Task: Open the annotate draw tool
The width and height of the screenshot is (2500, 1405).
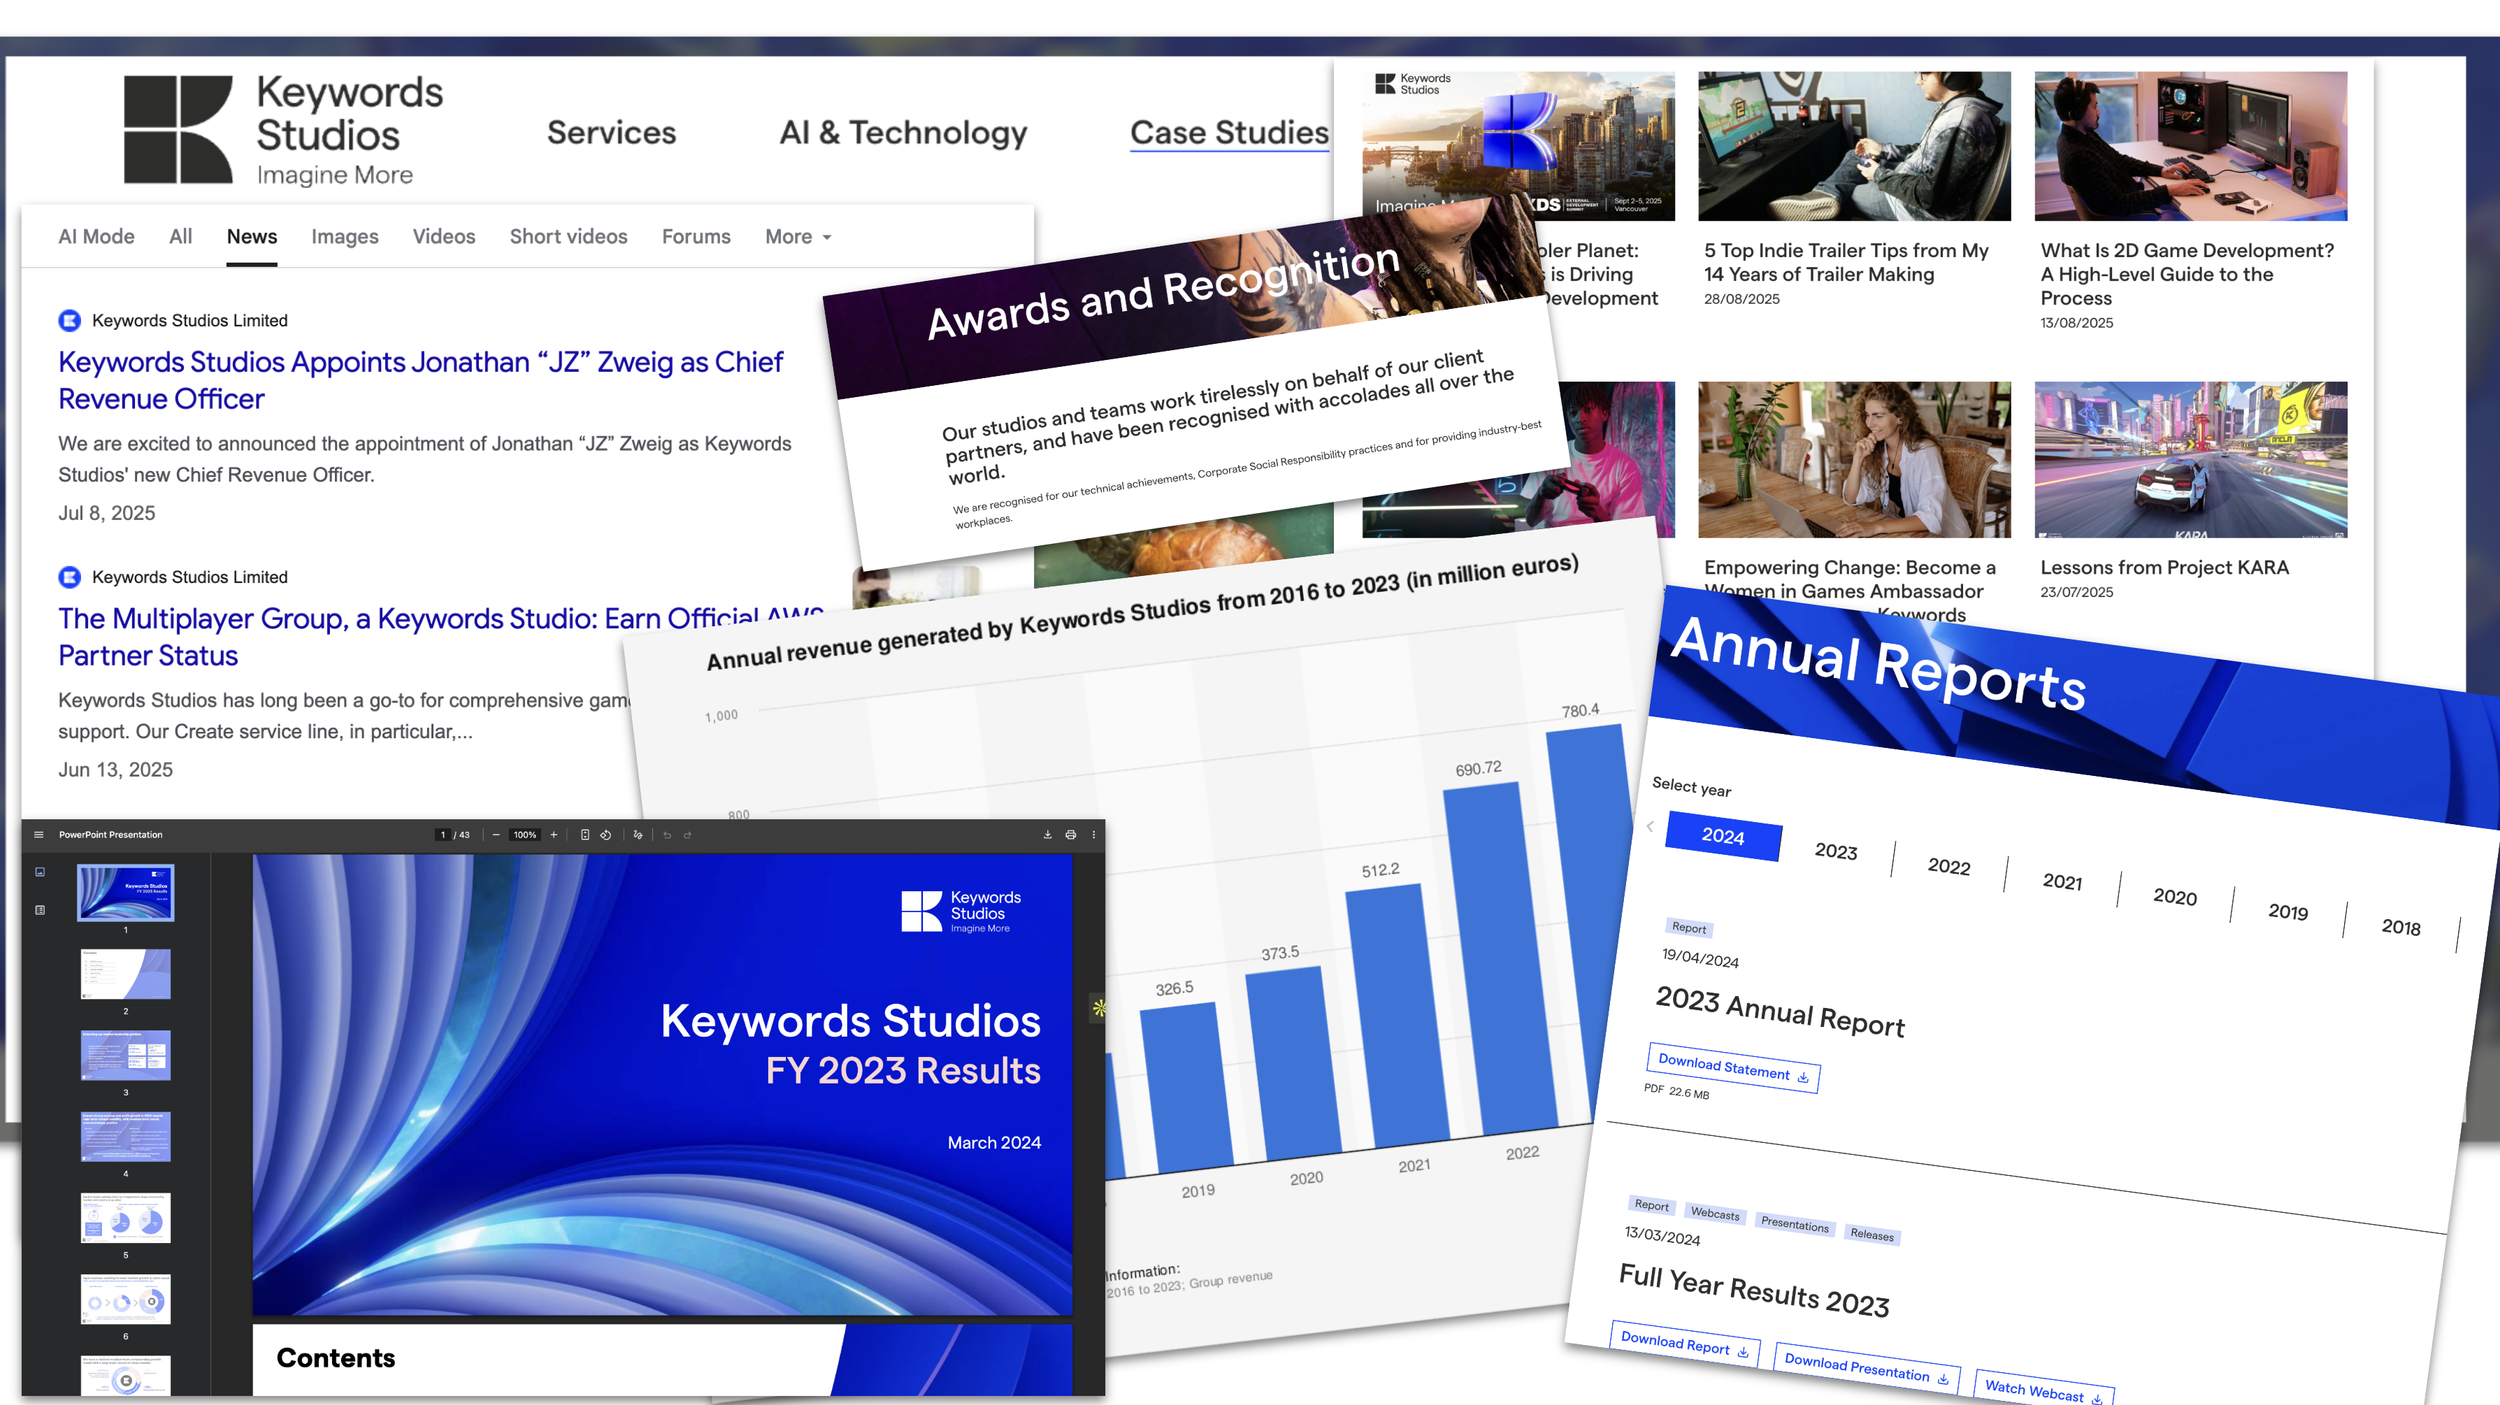Action: (x=638, y=835)
